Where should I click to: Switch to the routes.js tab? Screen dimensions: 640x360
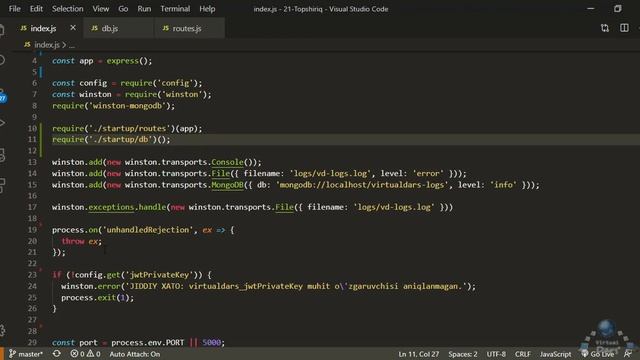click(187, 28)
